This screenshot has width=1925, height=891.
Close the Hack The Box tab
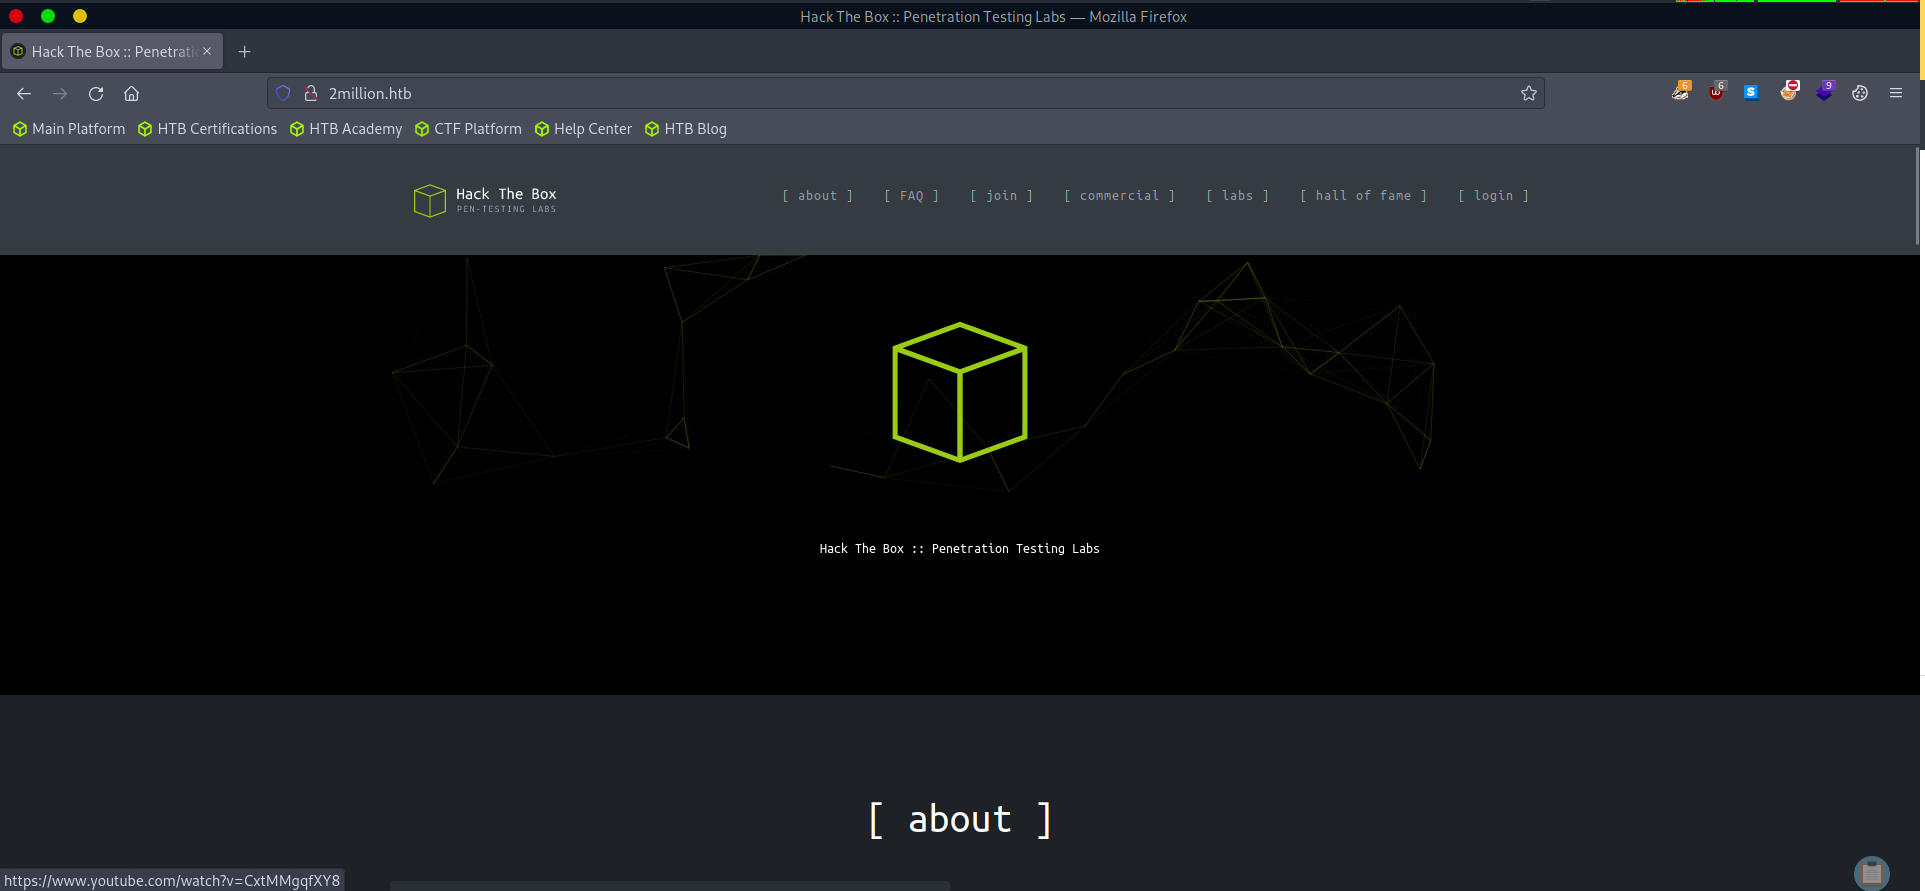207,51
